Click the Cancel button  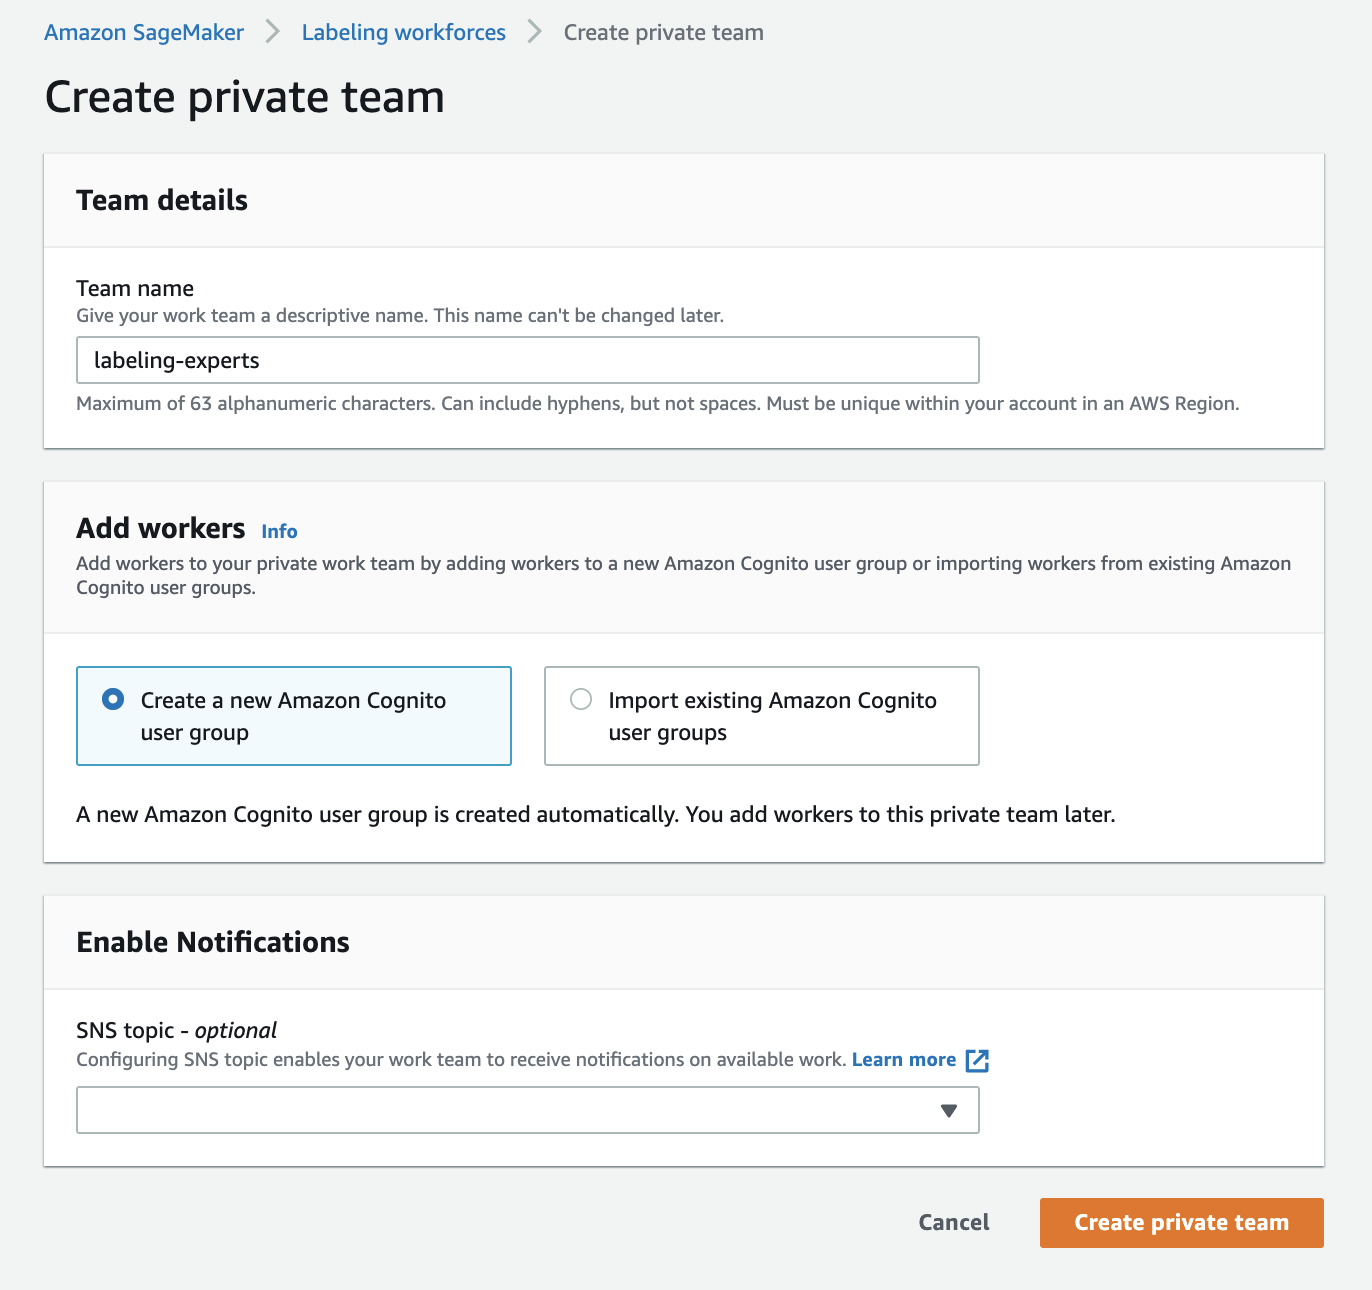pyautogui.click(x=954, y=1222)
